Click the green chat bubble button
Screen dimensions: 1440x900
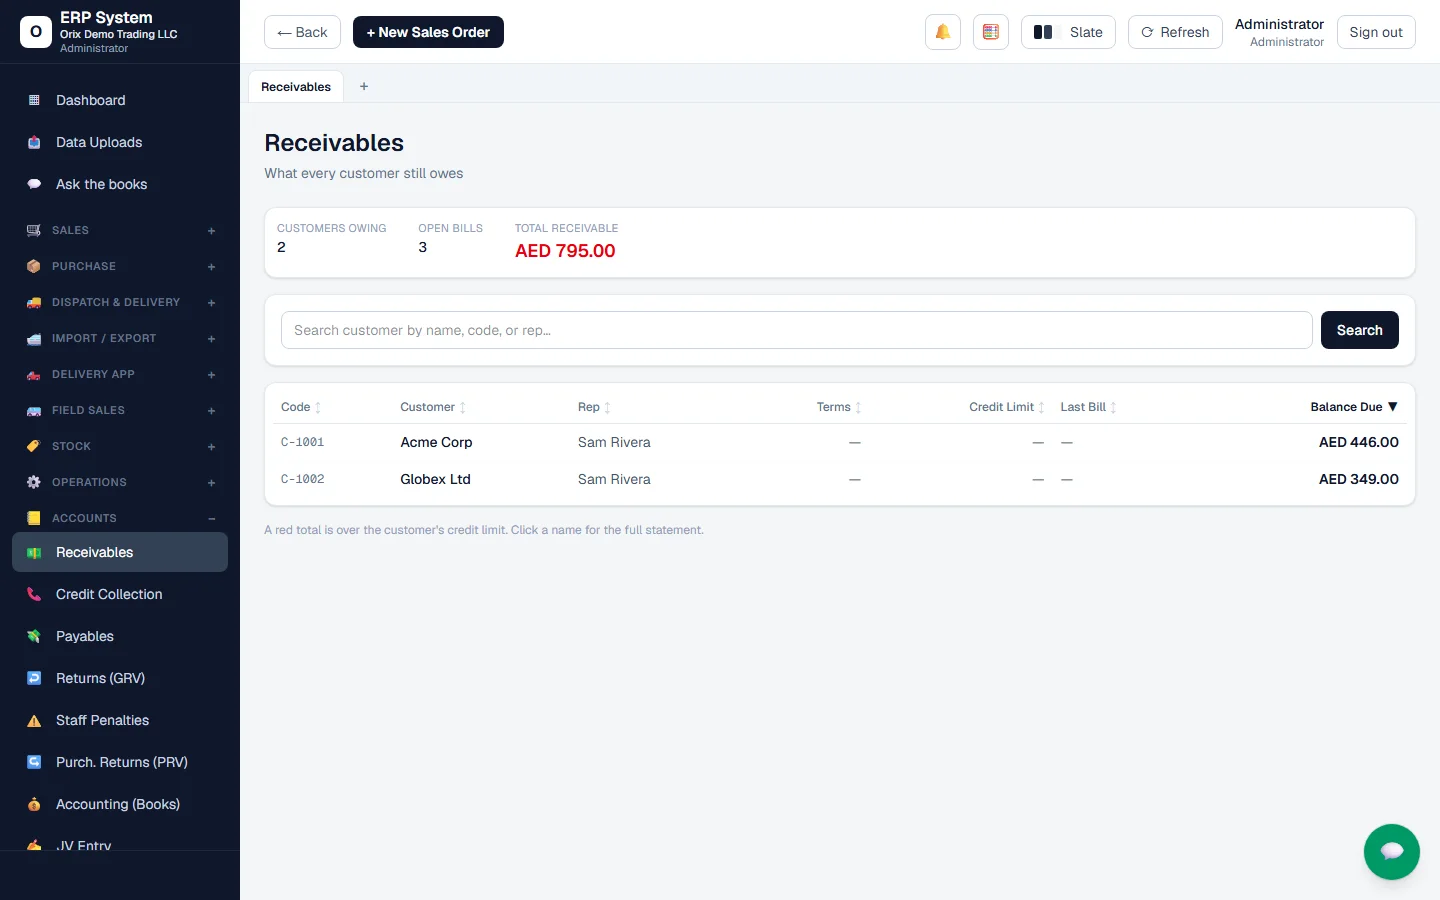point(1391,851)
